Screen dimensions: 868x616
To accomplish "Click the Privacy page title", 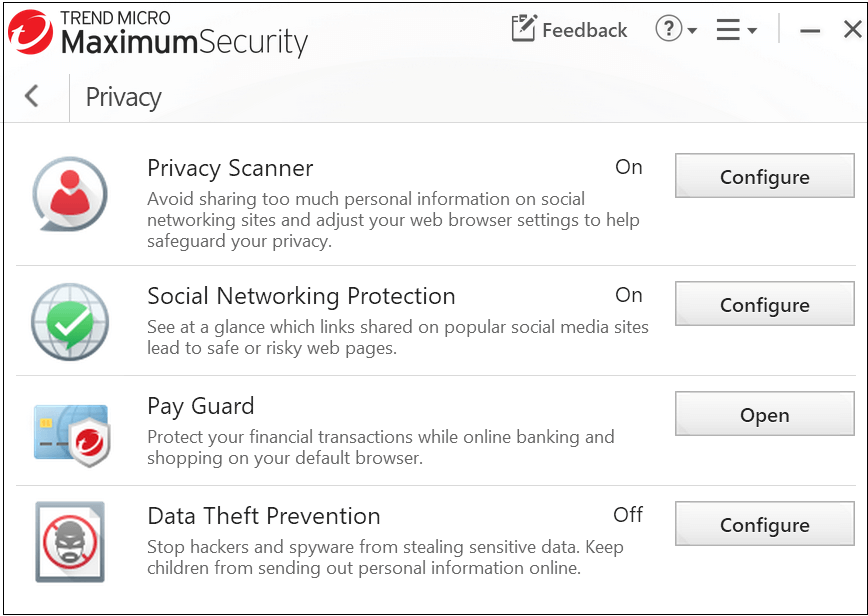I will (123, 97).
